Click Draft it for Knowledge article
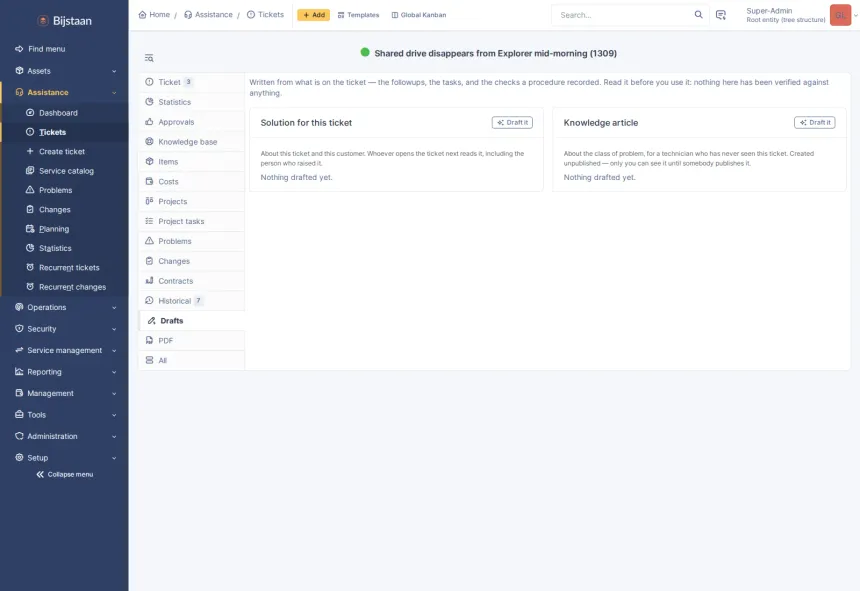Screen dimensions: 860x591 814,122
